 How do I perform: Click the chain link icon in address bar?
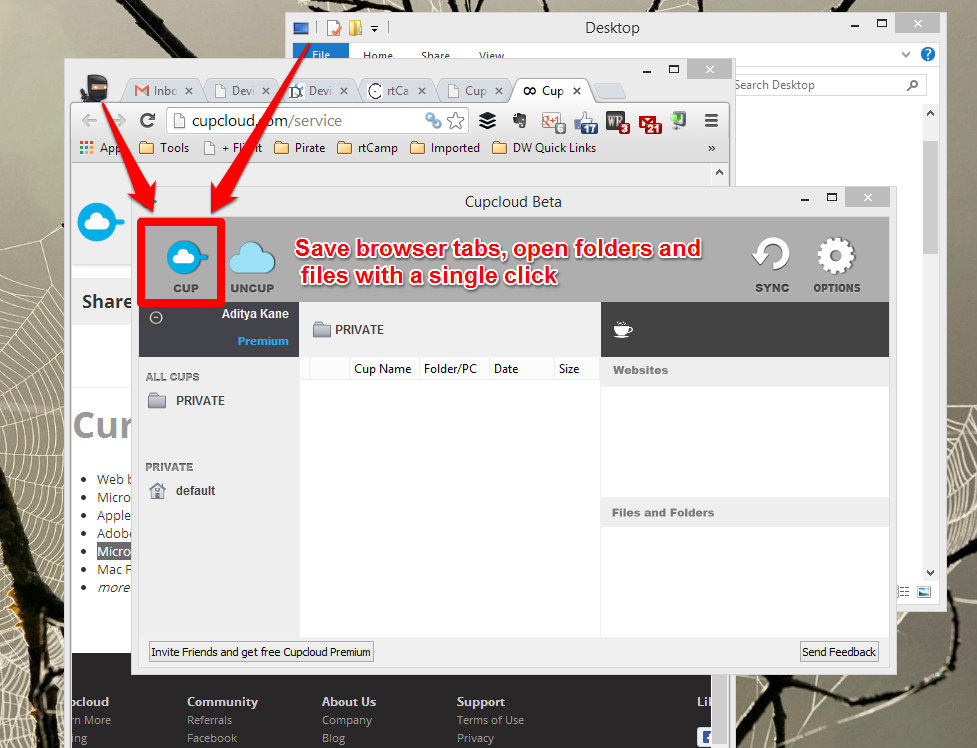coord(433,120)
